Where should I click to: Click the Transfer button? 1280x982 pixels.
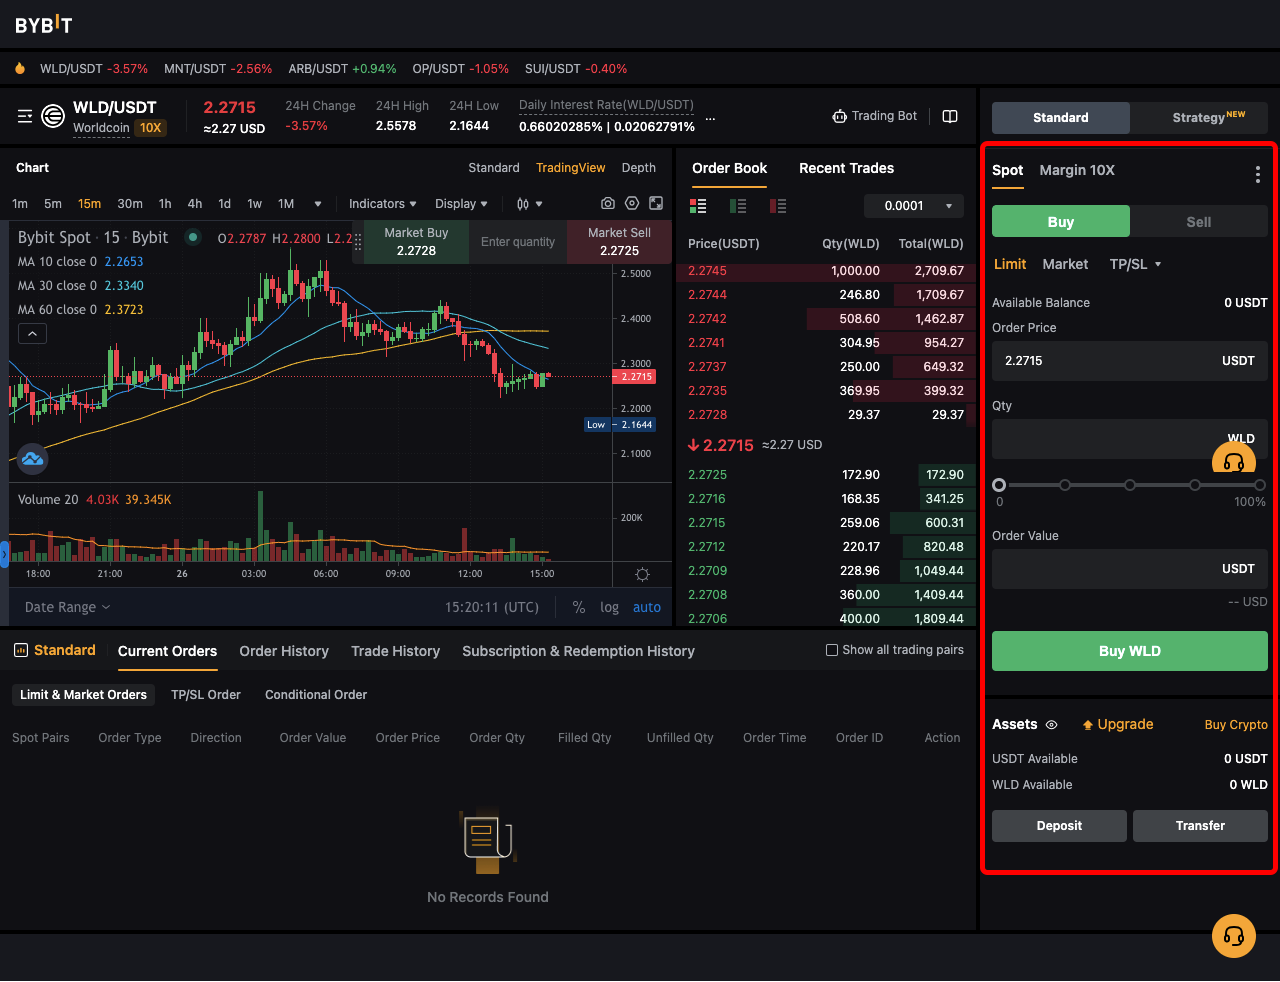pyautogui.click(x=1200, y=826)
